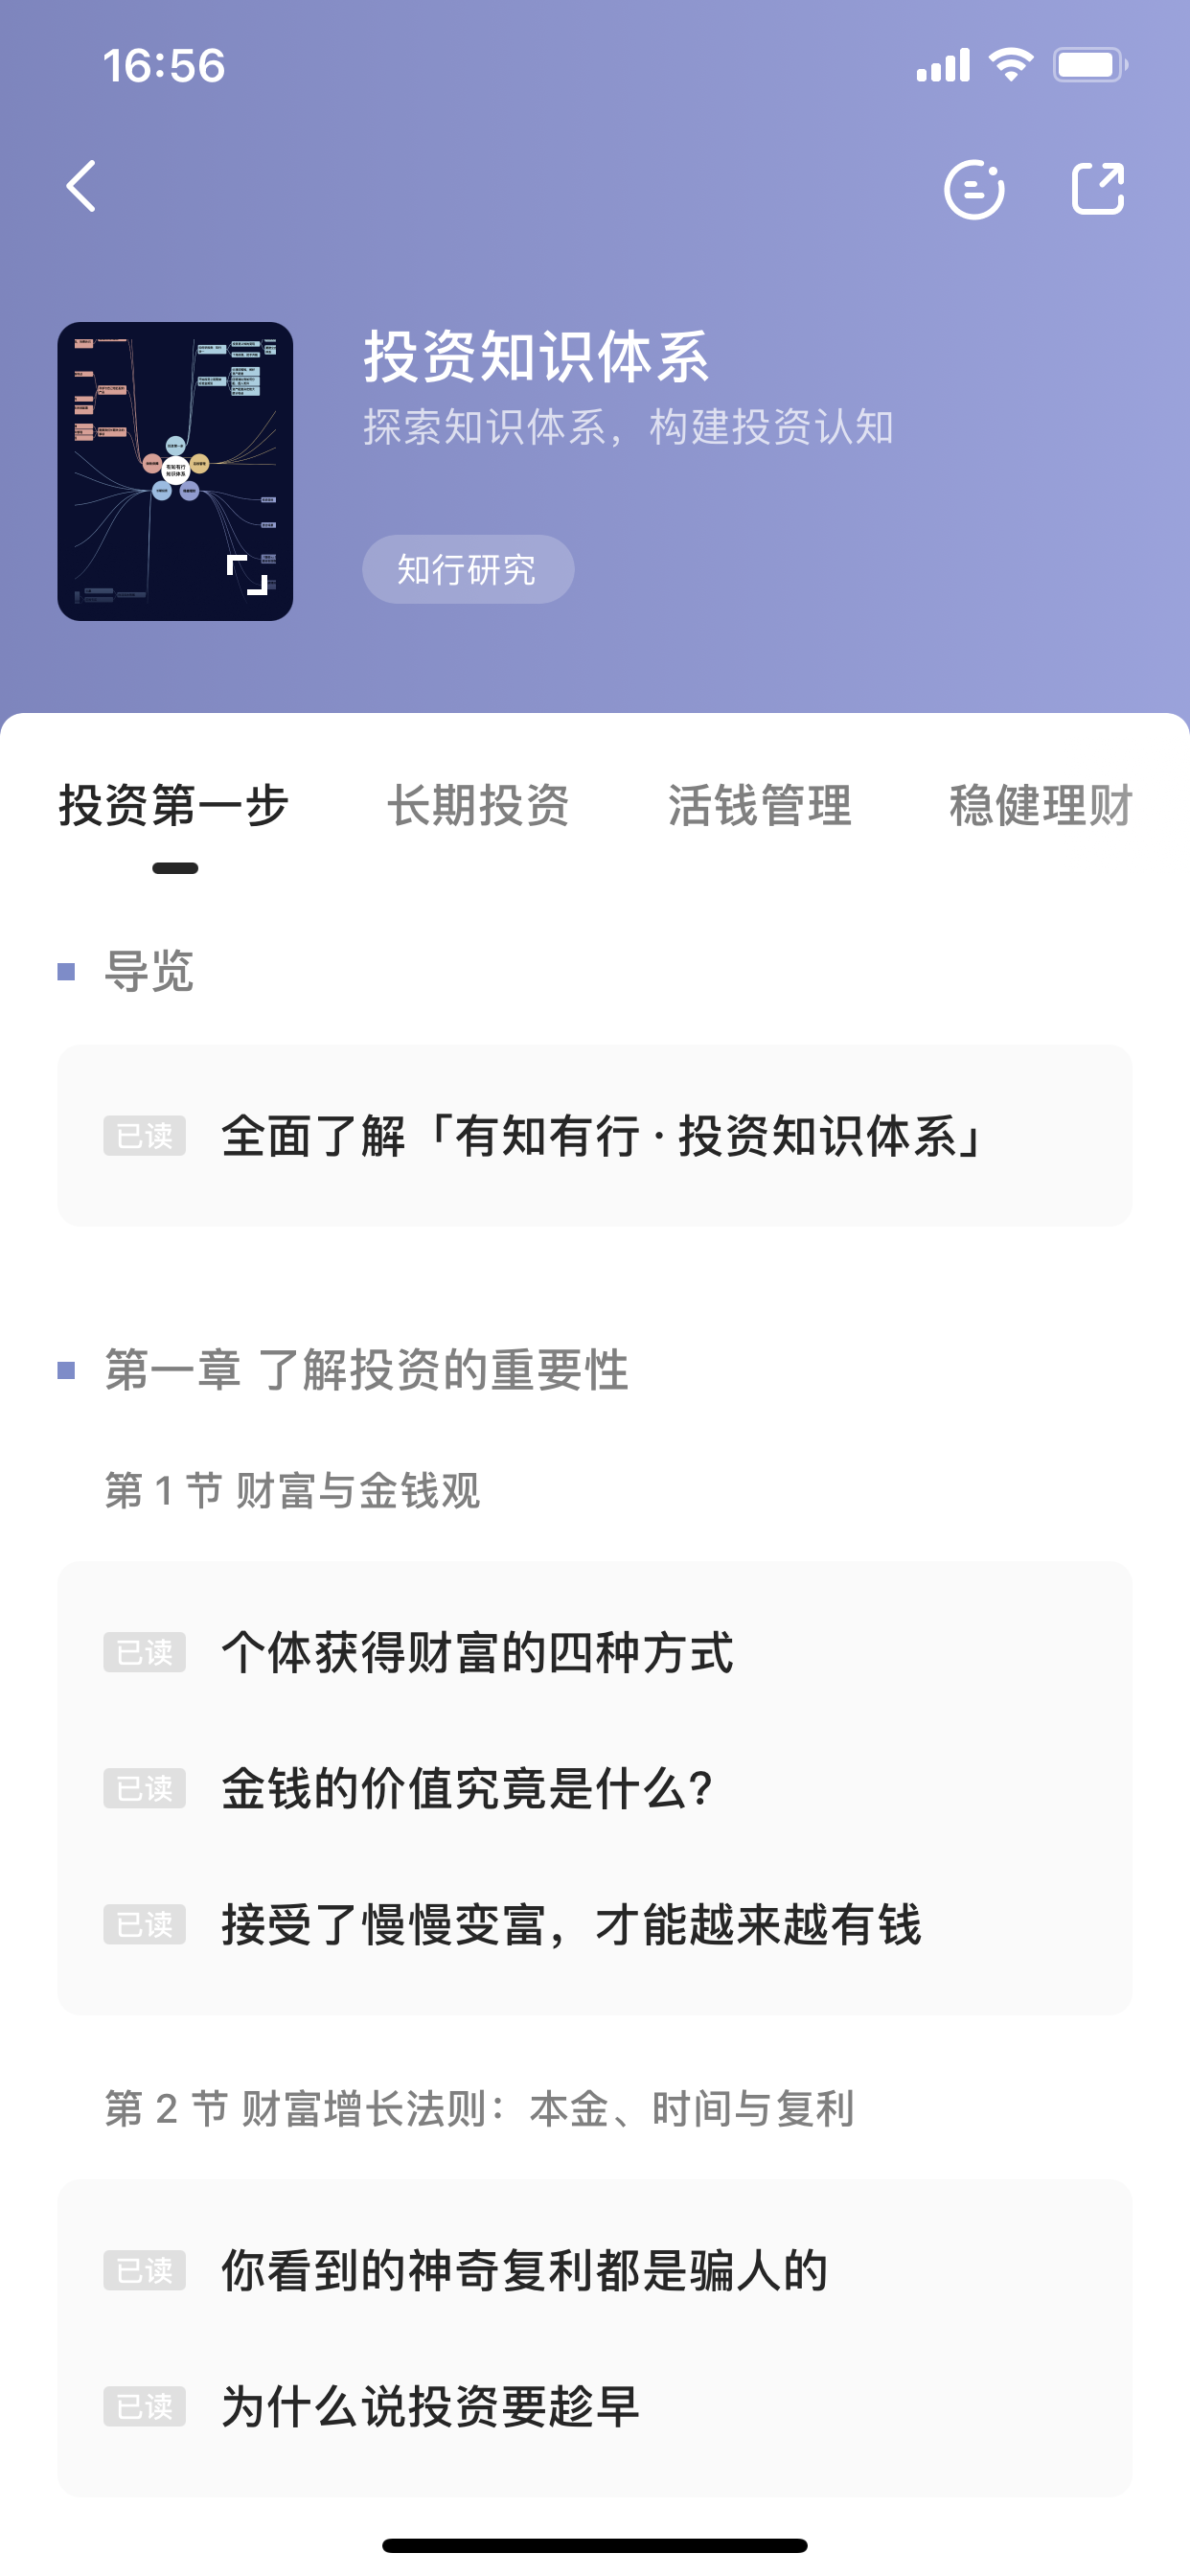
Task: Open article 金钱的价值究竟是什么?
Action: (467, 1788)
